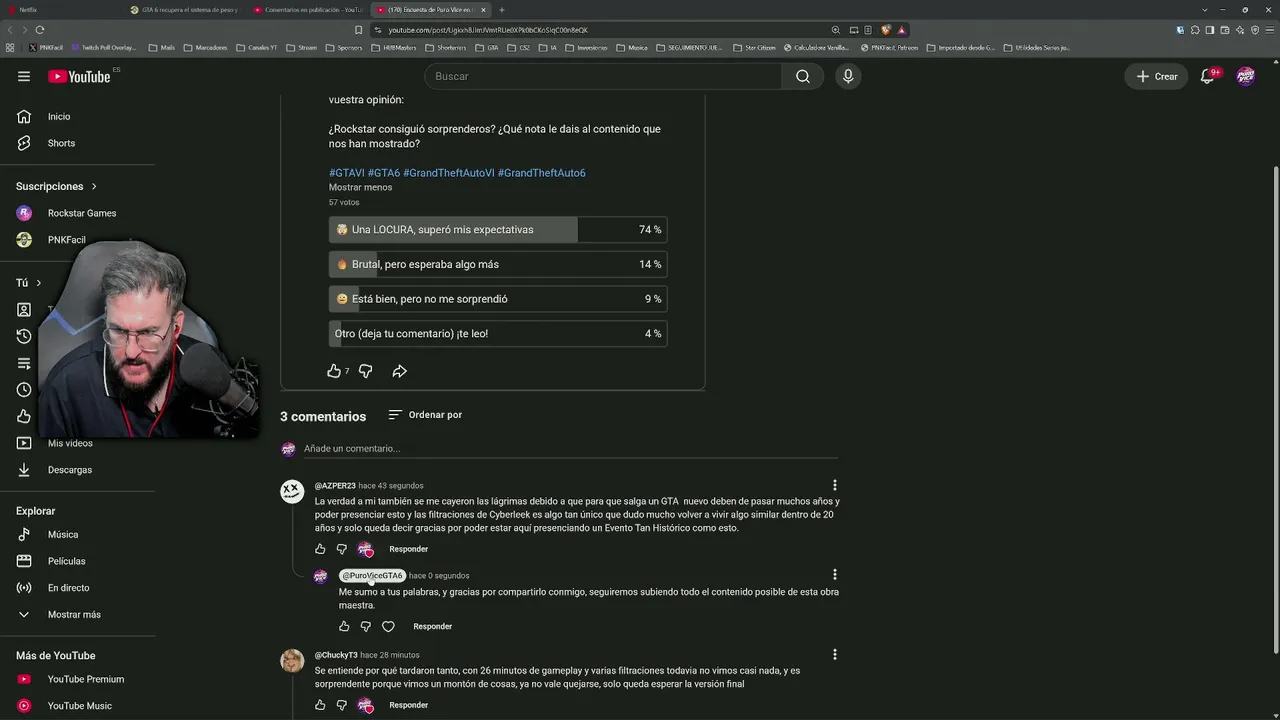Open the #GrandTheftAuto6 hashtag link
This screenshot has height=720, width=1280.
tap(542, 173)
